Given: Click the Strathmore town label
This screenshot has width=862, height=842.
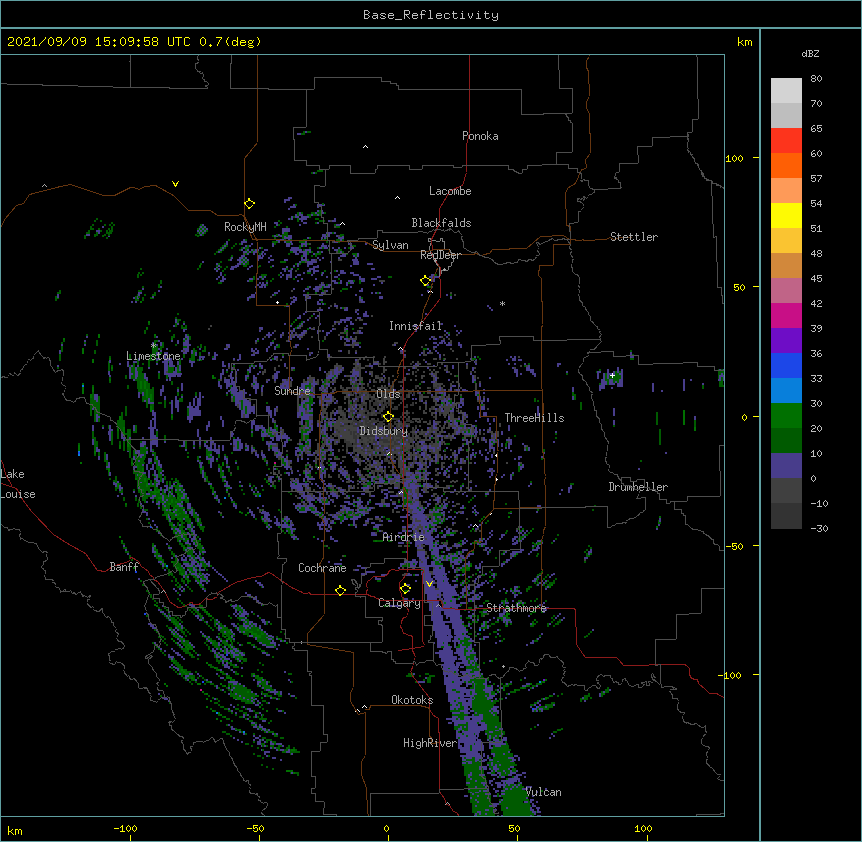Looking at the screenshot, I should click(x=516, y=608).
